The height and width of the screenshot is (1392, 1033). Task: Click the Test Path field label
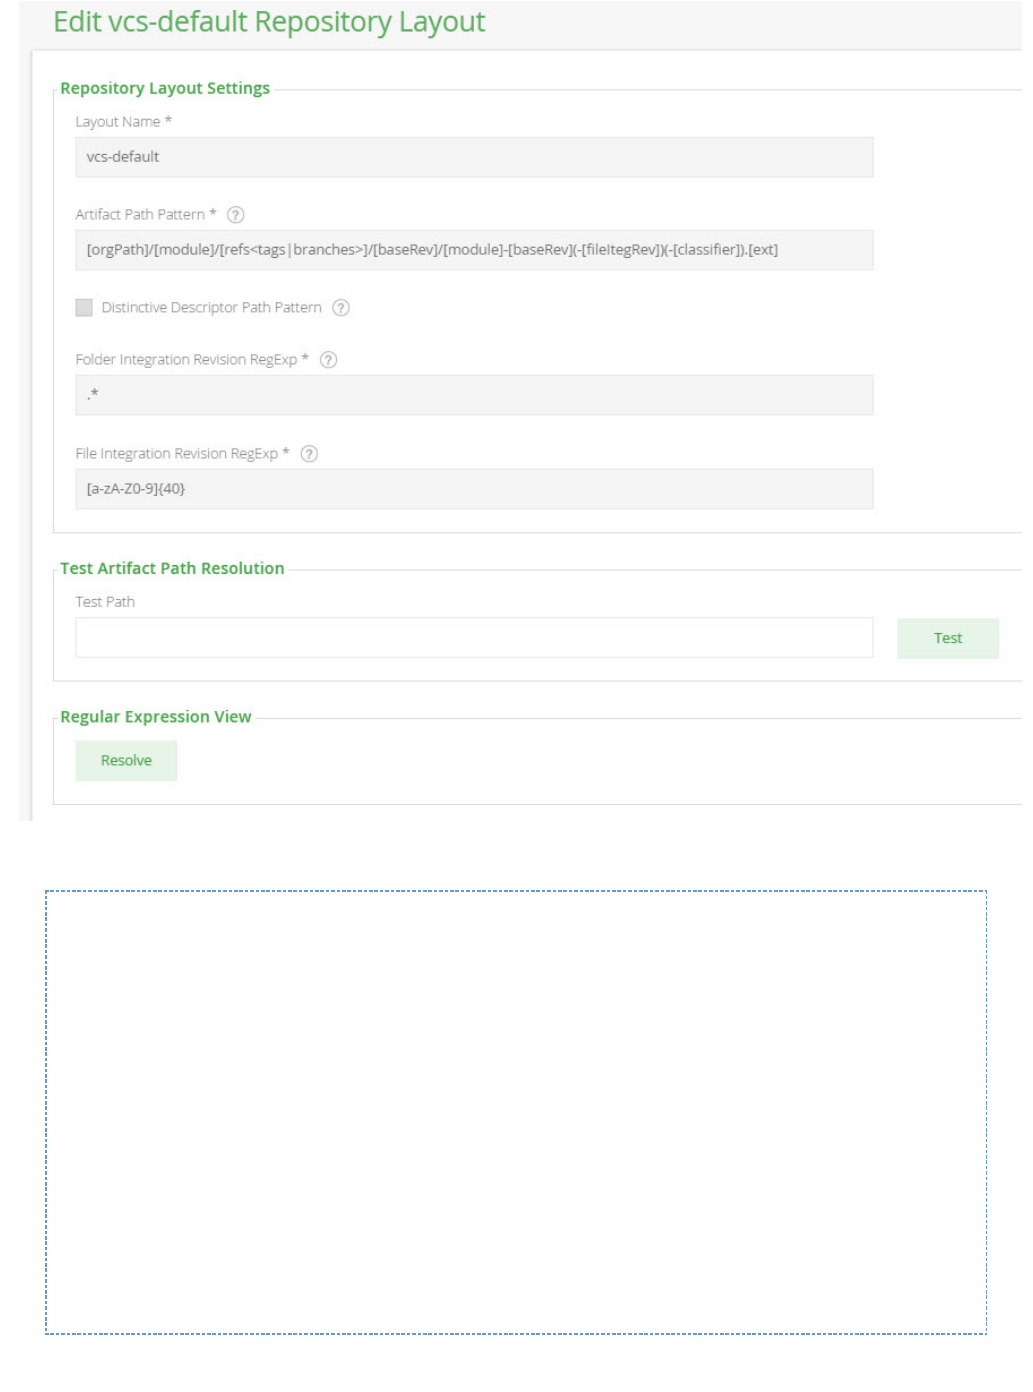tap(105, 602)
